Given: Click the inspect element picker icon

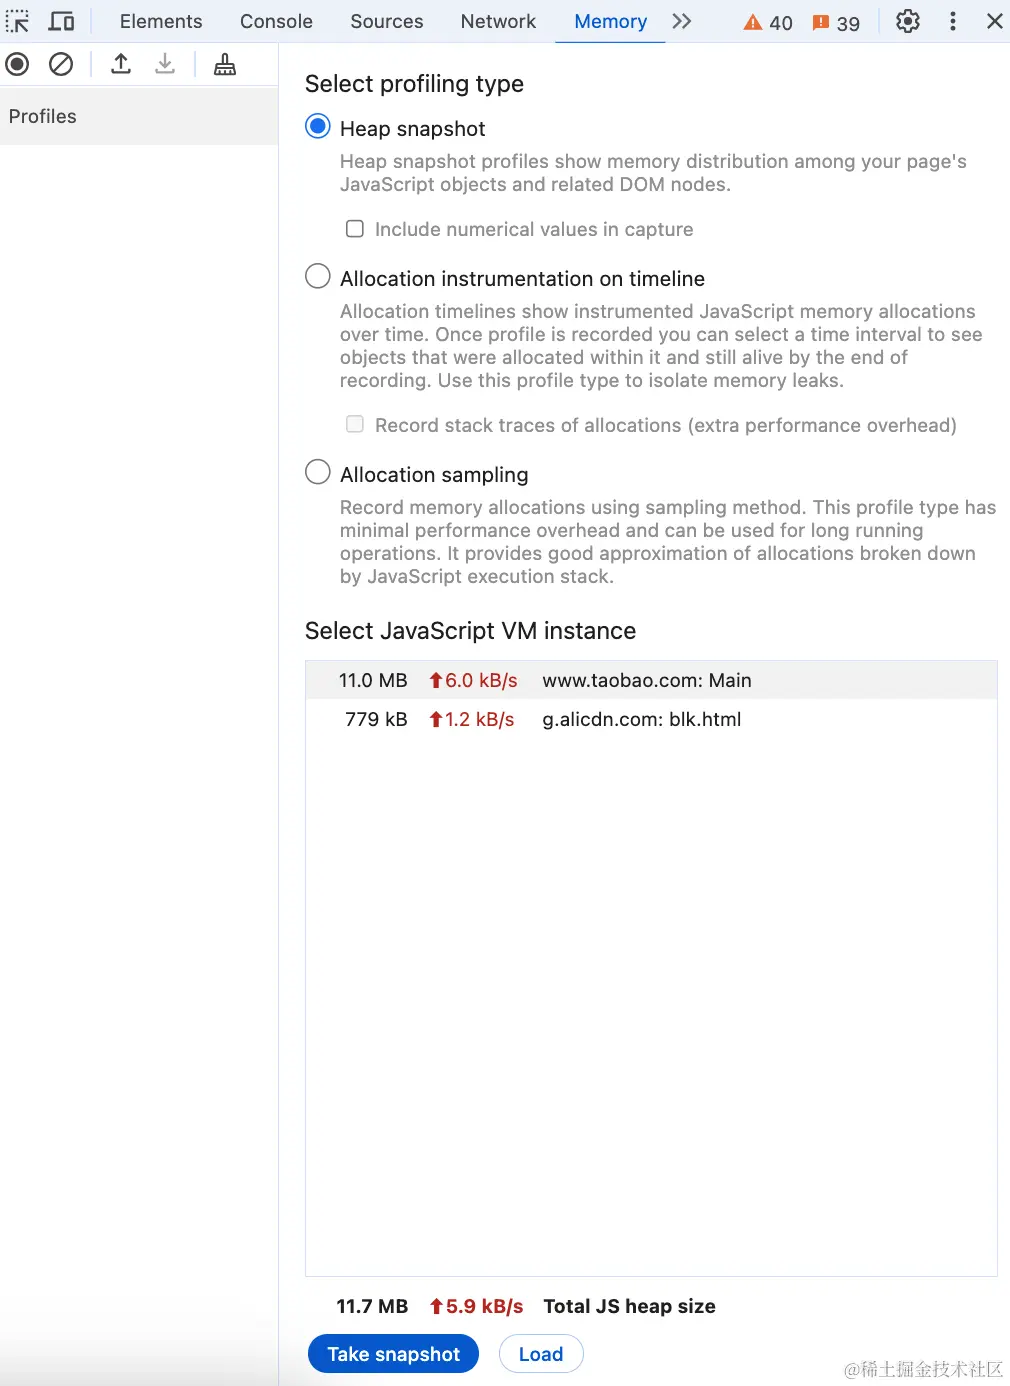Looking at the screenshot, I should click(18, 21).
